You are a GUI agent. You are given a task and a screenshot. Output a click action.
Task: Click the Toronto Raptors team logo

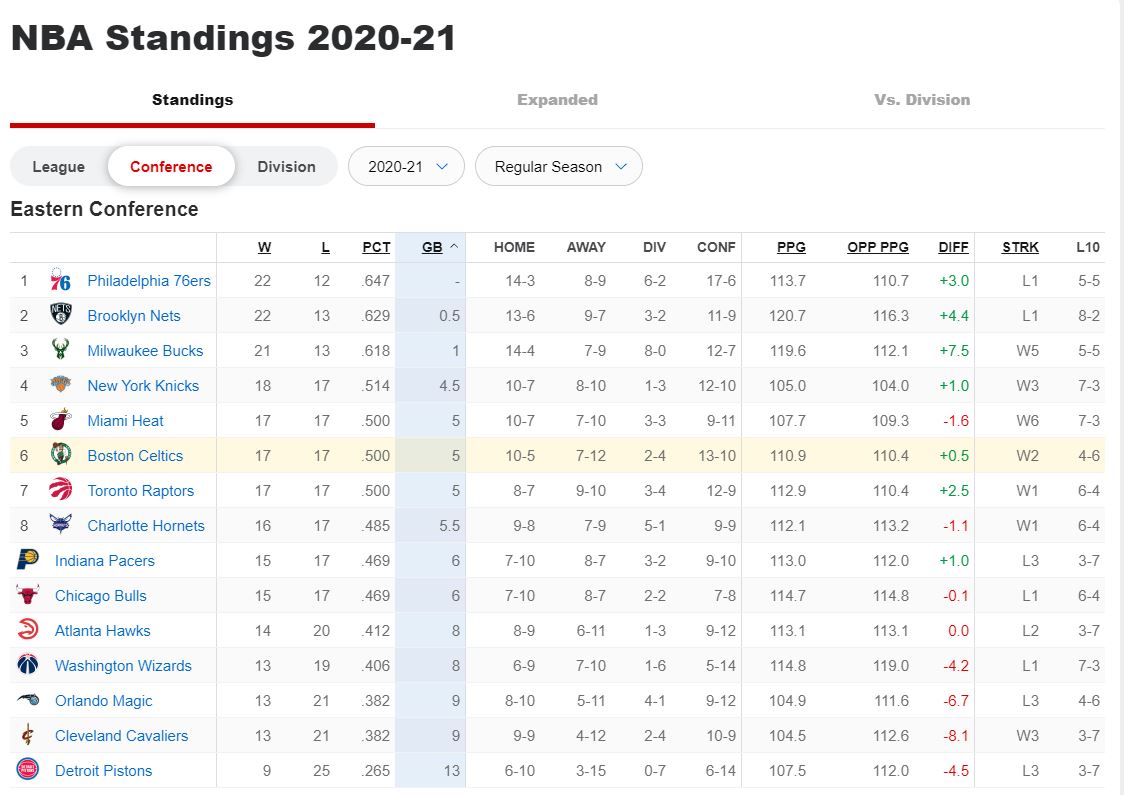click(x=61, y=490)
